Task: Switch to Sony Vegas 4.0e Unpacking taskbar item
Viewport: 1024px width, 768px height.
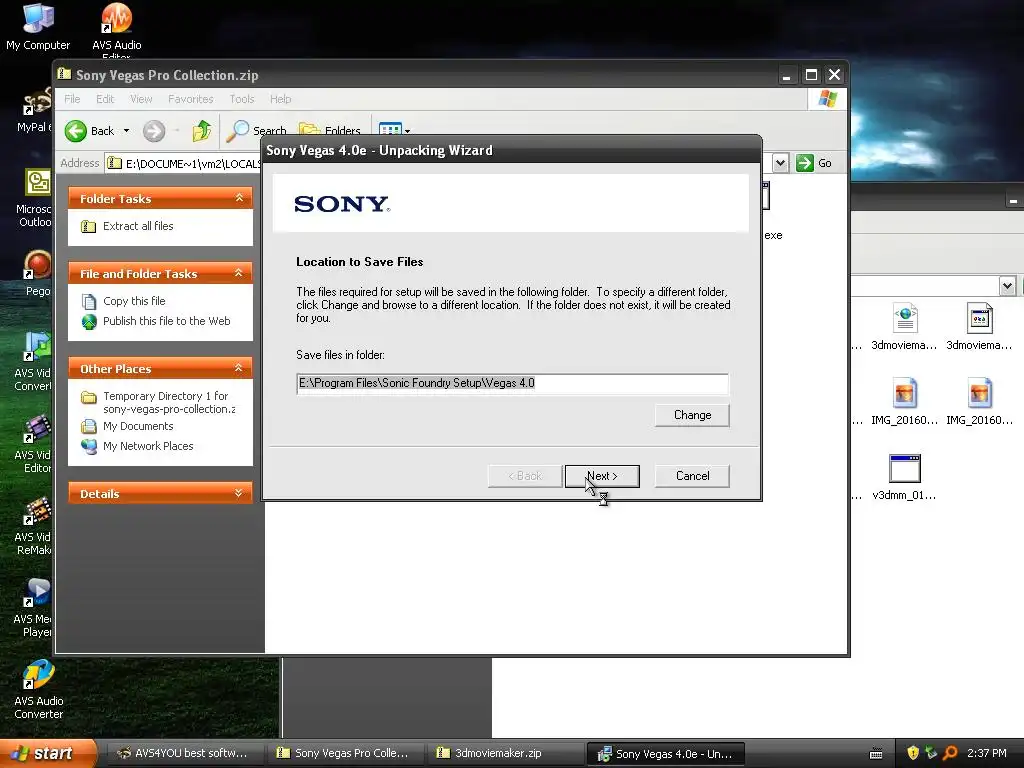Action: point(665,753)
